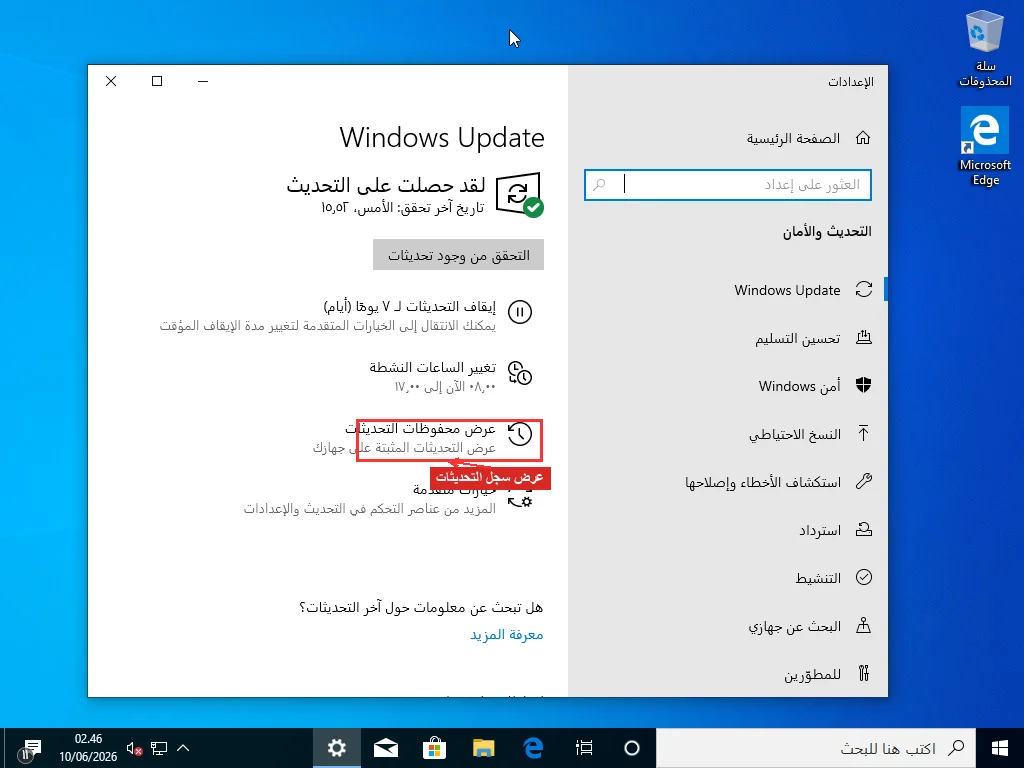
Task: Click the update history clock icon
Action: tap(520, 434)
